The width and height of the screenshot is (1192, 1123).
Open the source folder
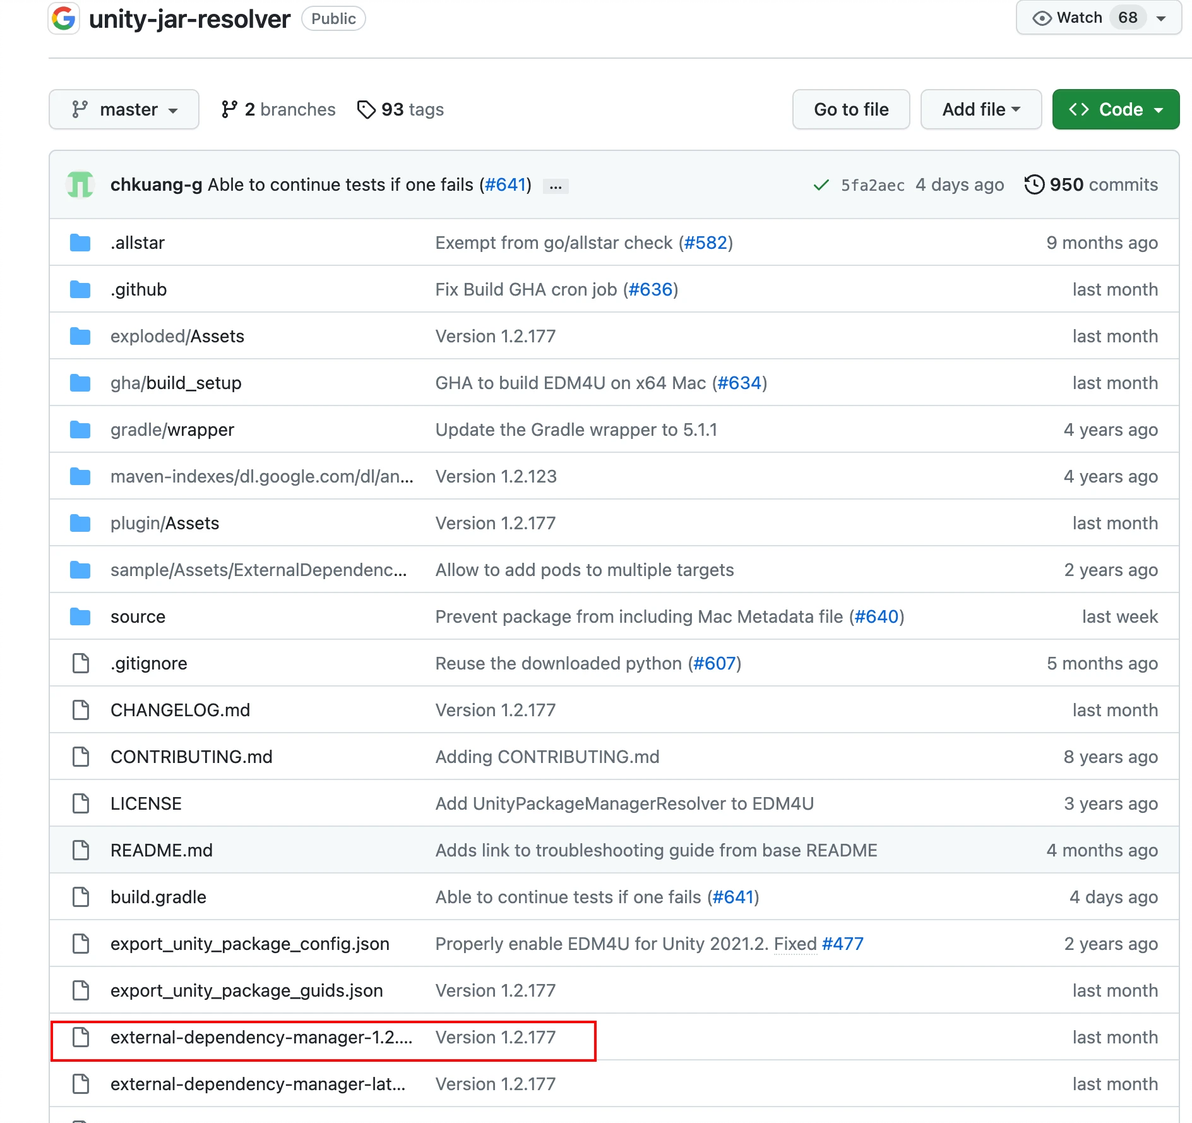pyautogui.click(x=138, y=617)
